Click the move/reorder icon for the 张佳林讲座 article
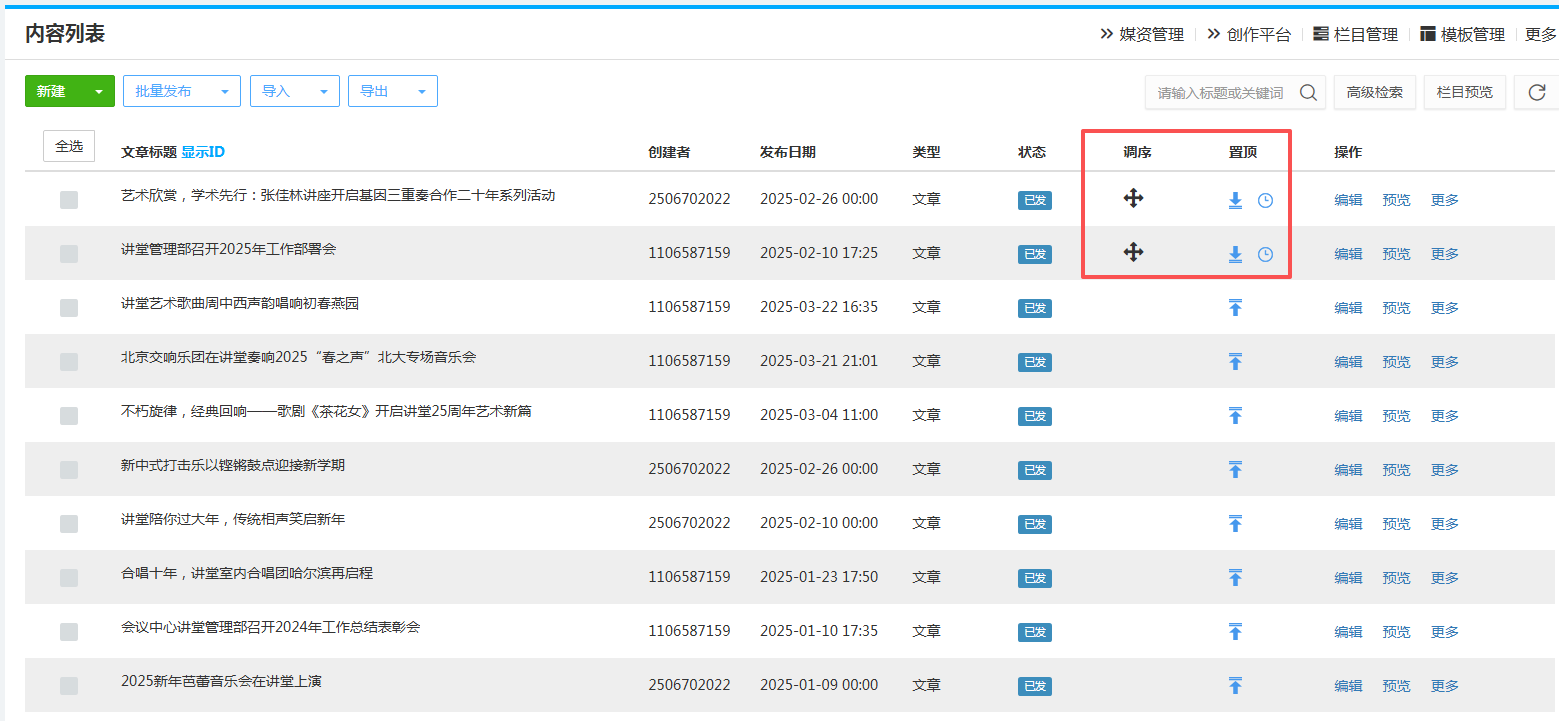The width and height of the screenshot is (1559, 721). coord(1133,198)
